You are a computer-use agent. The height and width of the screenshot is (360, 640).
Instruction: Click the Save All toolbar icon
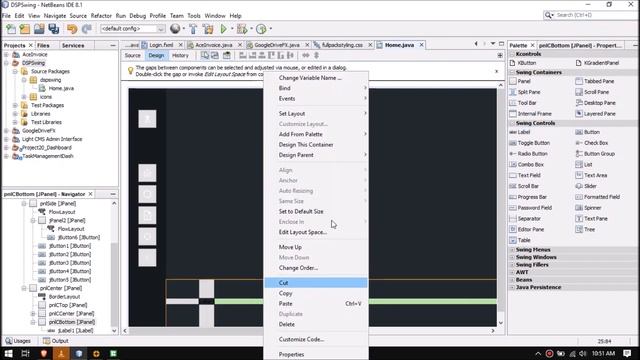point(53,29)
